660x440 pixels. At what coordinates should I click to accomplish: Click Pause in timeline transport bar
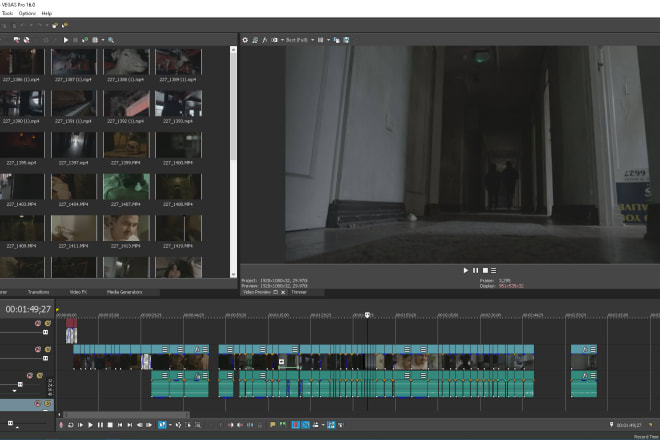100,425
